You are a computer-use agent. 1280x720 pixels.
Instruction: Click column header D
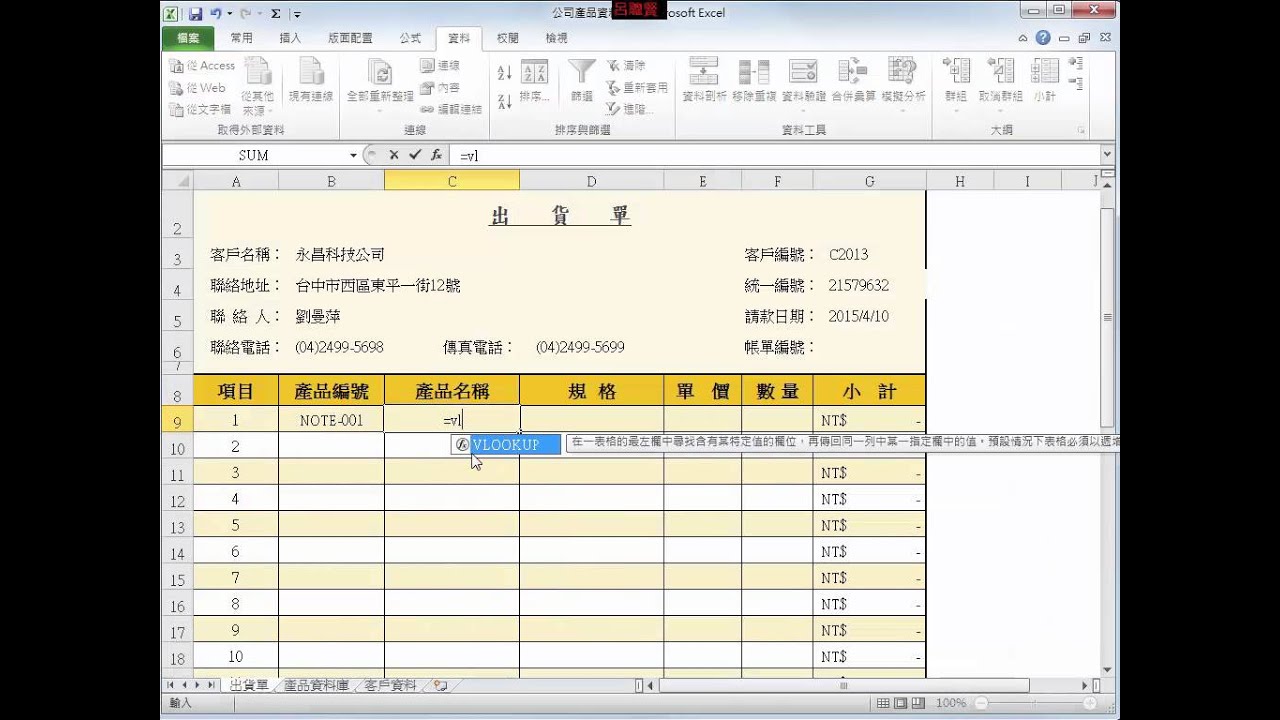point(591,181)
